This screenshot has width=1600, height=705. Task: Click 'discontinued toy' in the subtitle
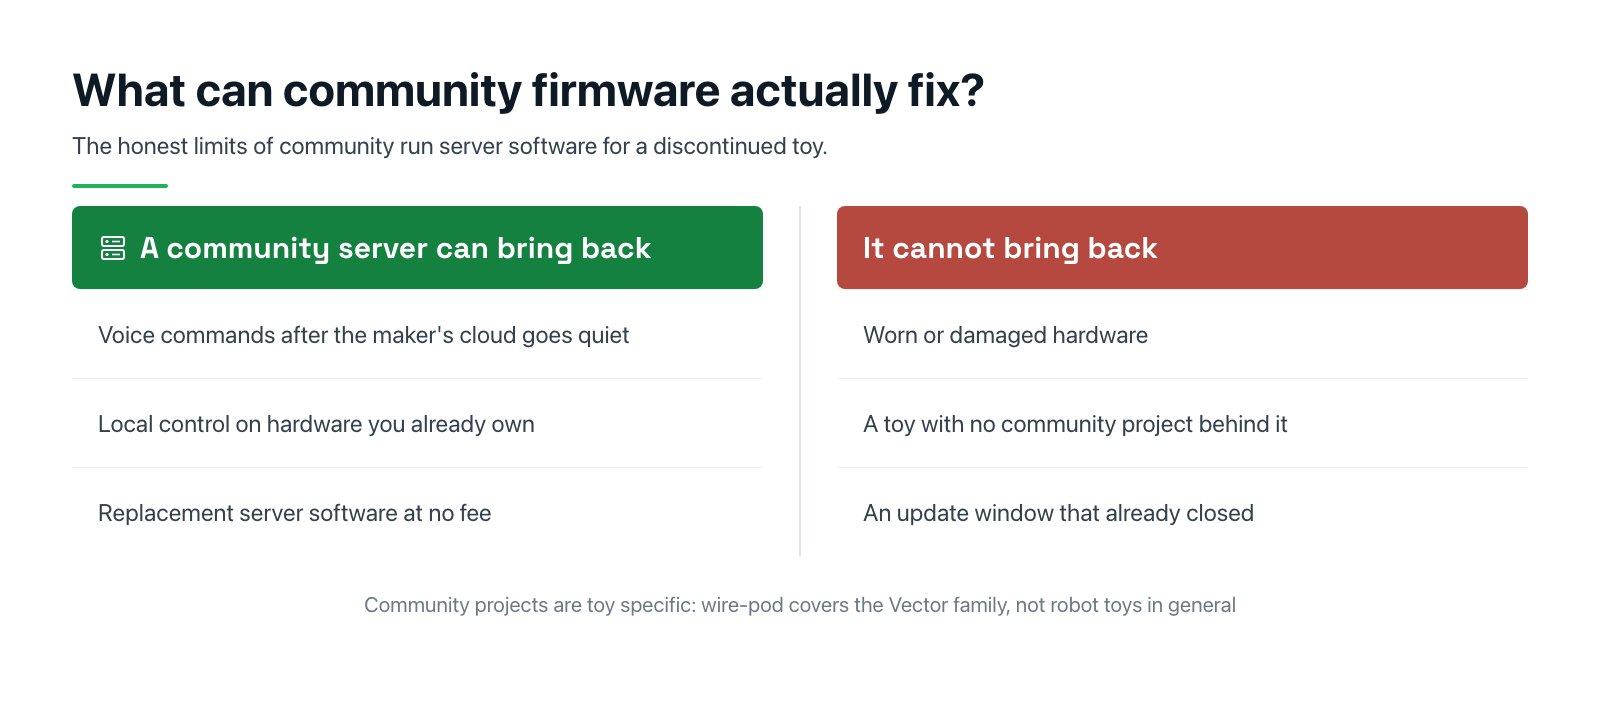click(x=739, y=146)
